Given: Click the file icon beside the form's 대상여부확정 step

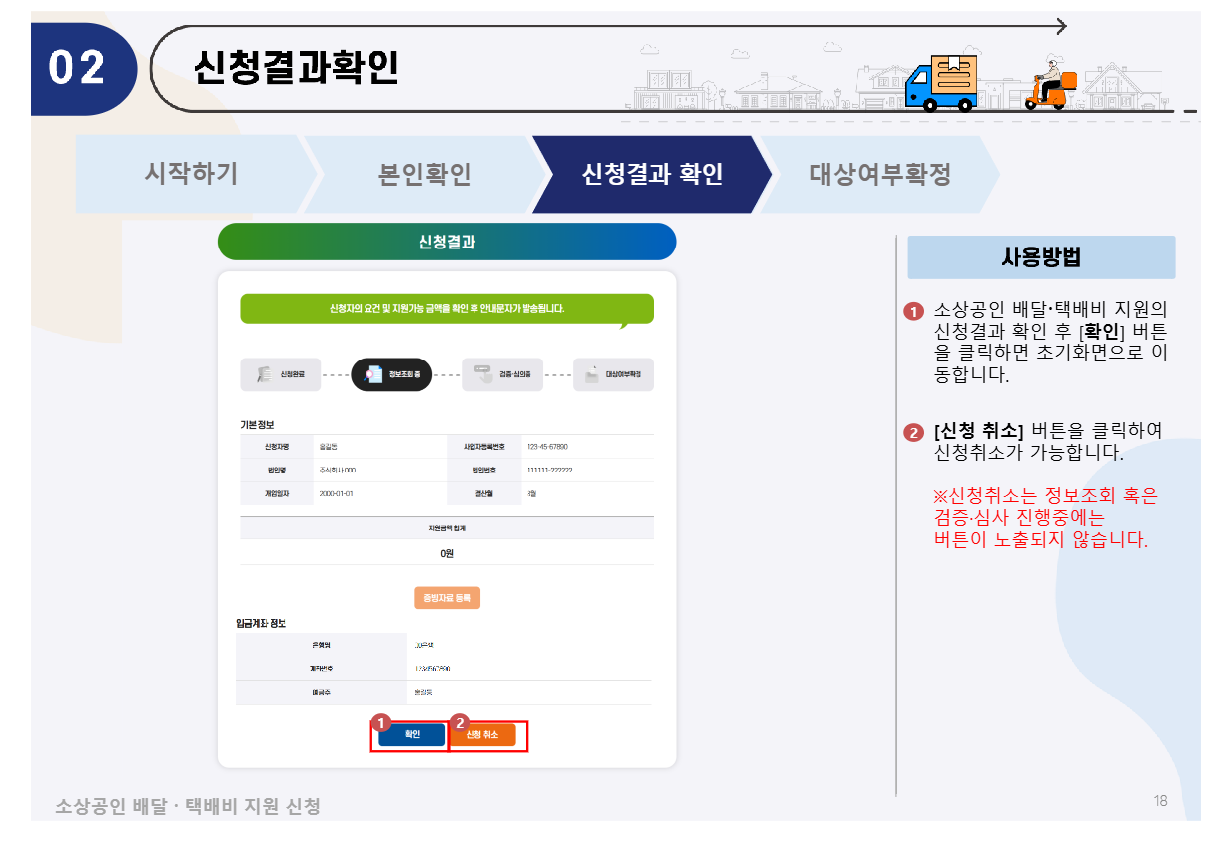Looking at the screenshot, I should [x=592, y=374].
